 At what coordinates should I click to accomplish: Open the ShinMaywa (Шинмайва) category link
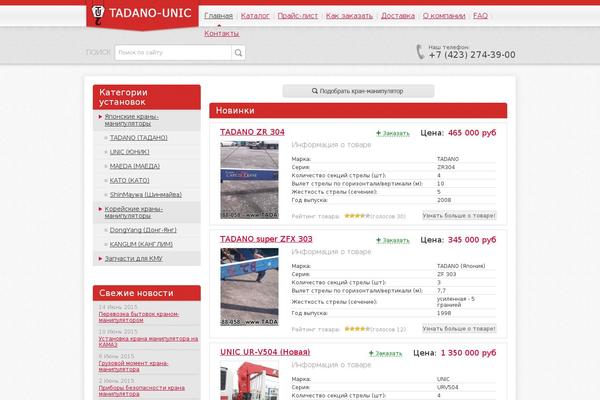146,194
